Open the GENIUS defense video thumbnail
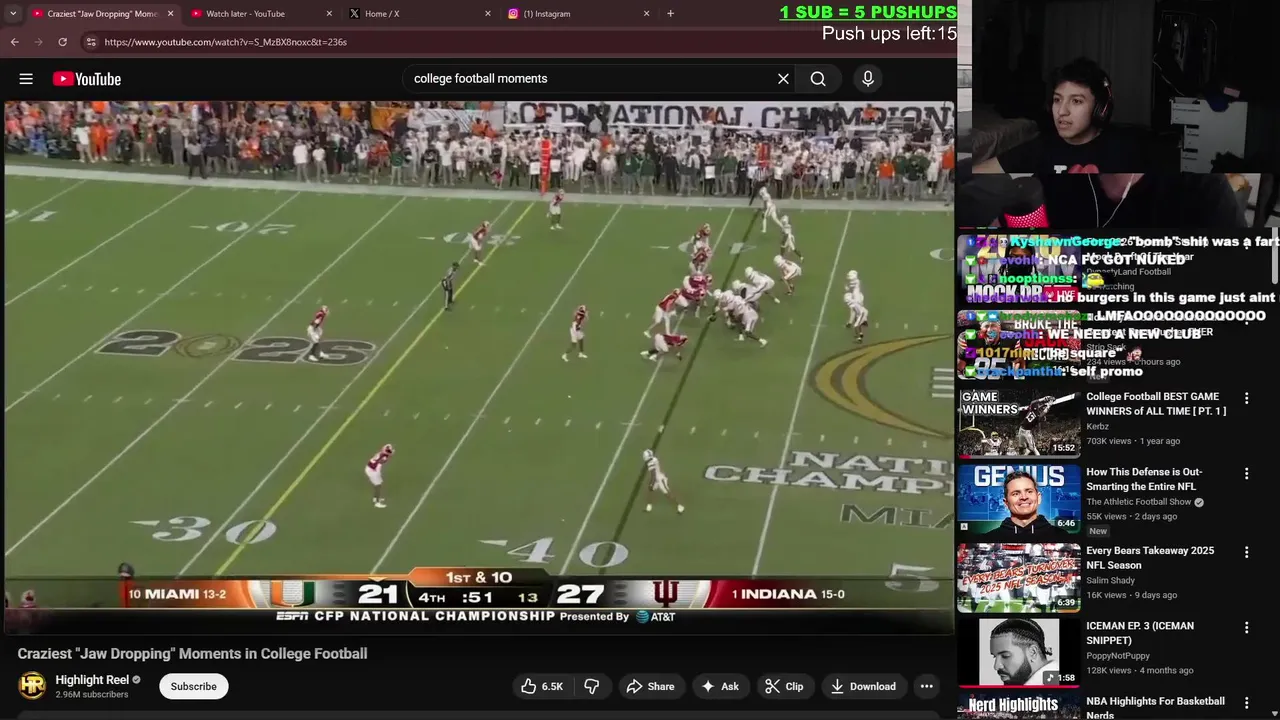 click(x=1019, y=498)
